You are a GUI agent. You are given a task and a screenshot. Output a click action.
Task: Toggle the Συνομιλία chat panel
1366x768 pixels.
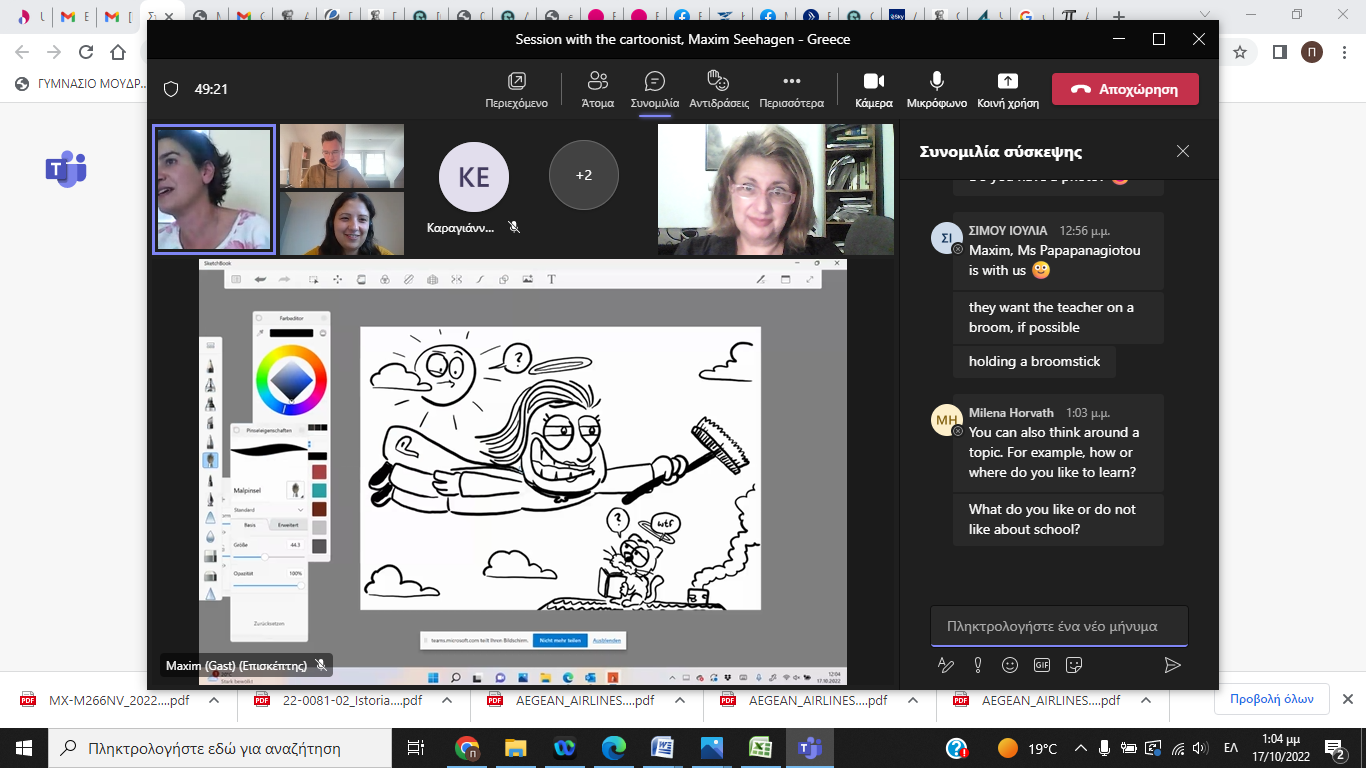654,89
